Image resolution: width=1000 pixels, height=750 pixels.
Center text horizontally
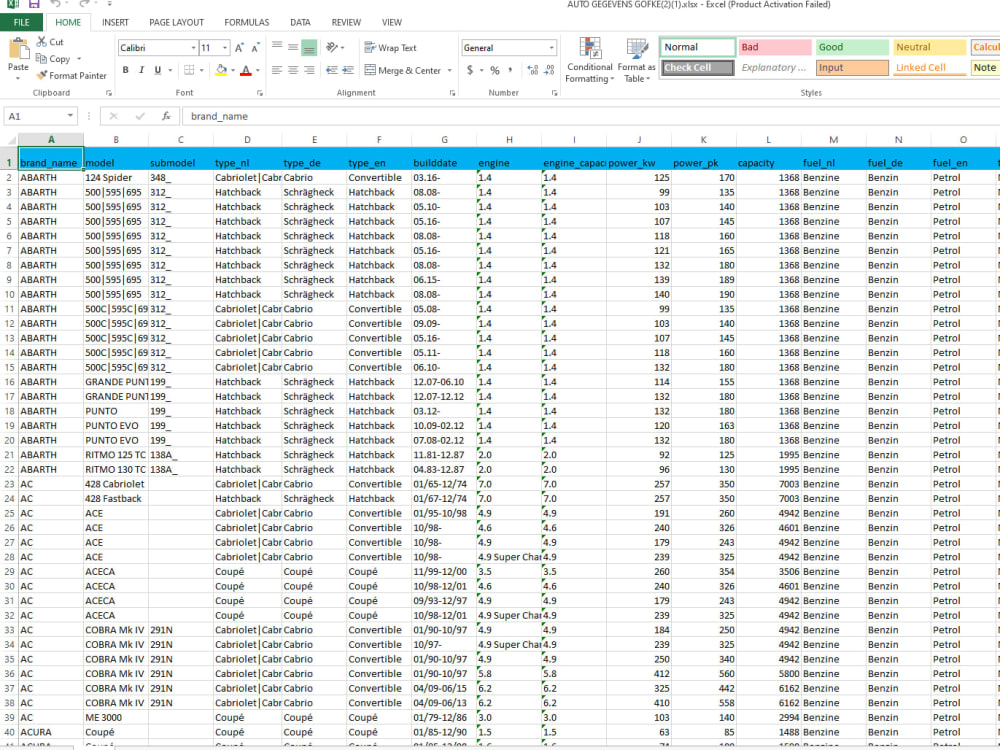[293, 70]
